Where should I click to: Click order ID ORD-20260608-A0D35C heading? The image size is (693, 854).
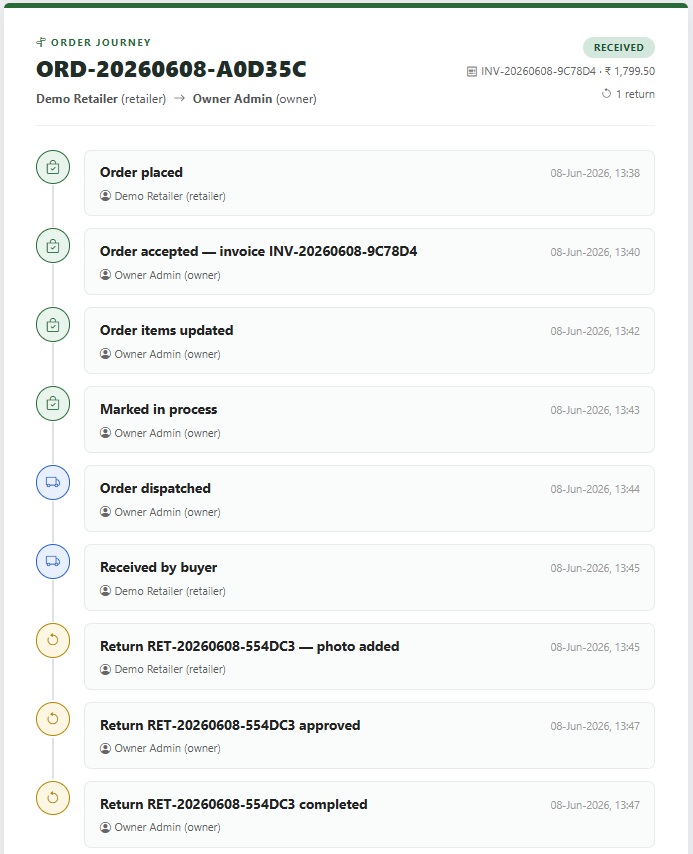coord(171,69)
